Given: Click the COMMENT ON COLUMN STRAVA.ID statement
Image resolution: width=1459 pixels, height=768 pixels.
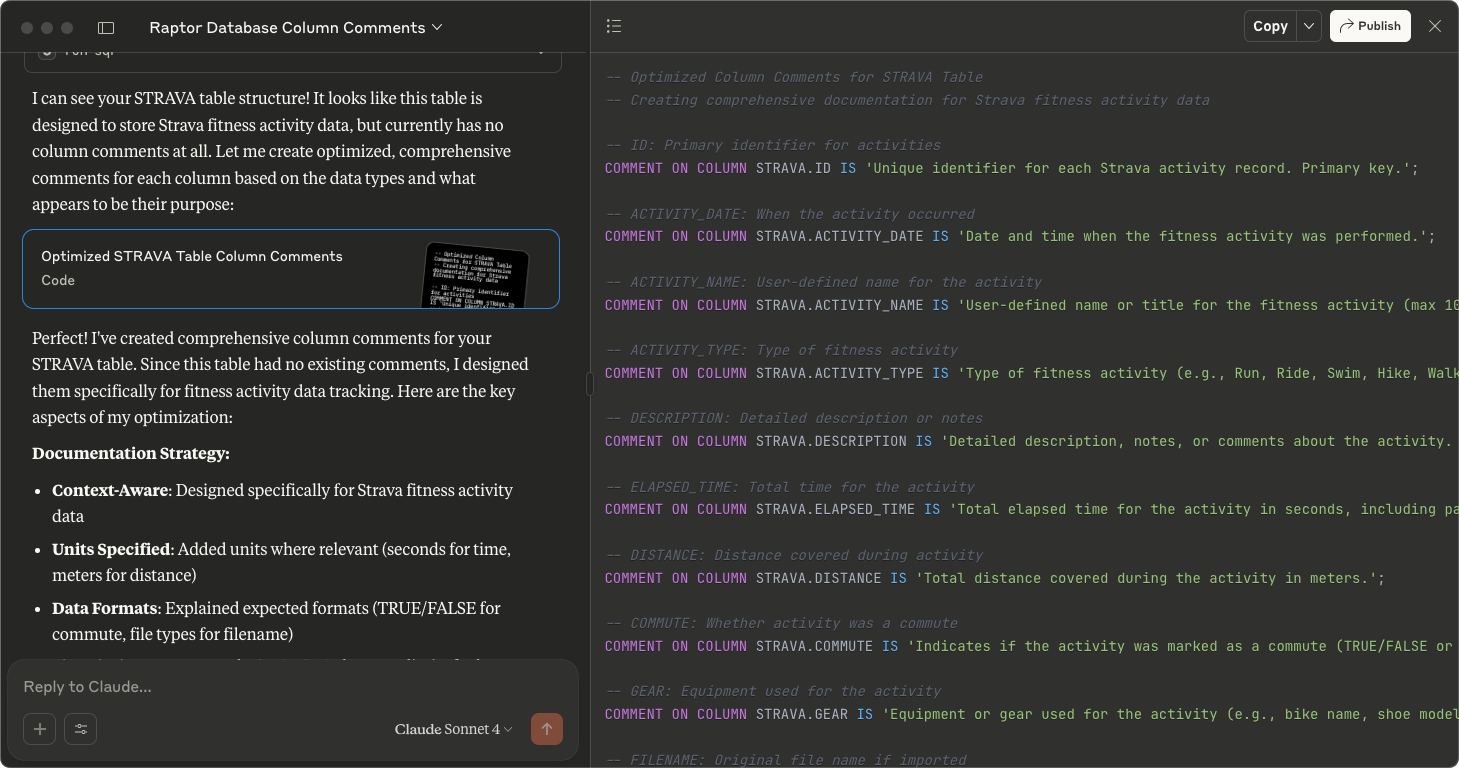Looking at the screenshot, I should pyautogui.click(x=1012, y=168).
